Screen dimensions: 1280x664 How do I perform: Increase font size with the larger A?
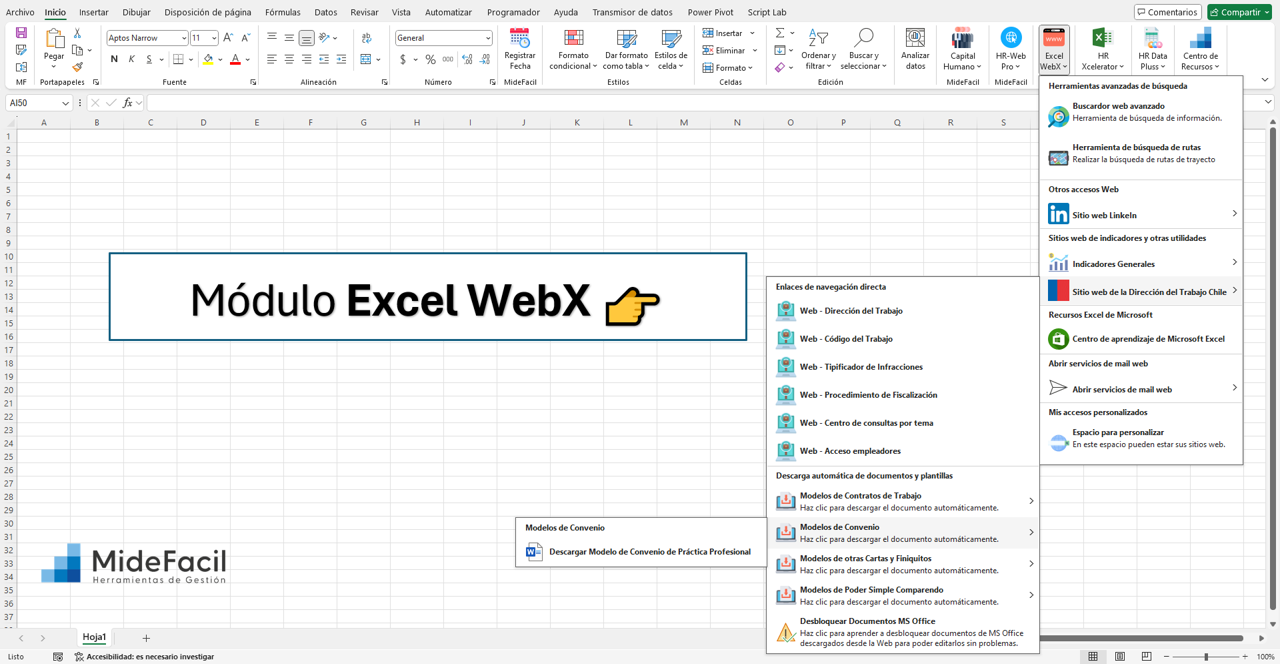229,38
